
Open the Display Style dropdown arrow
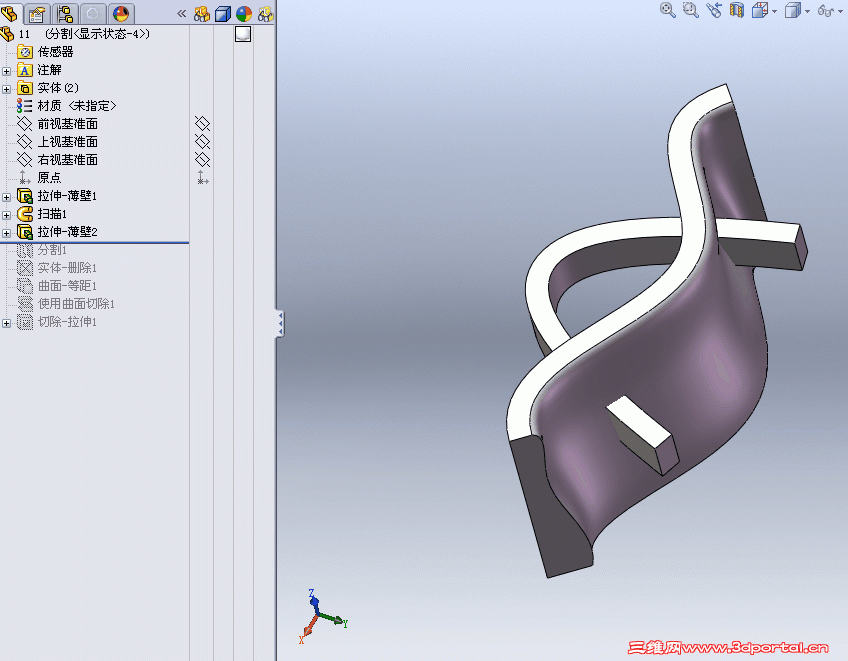[807, 11]
